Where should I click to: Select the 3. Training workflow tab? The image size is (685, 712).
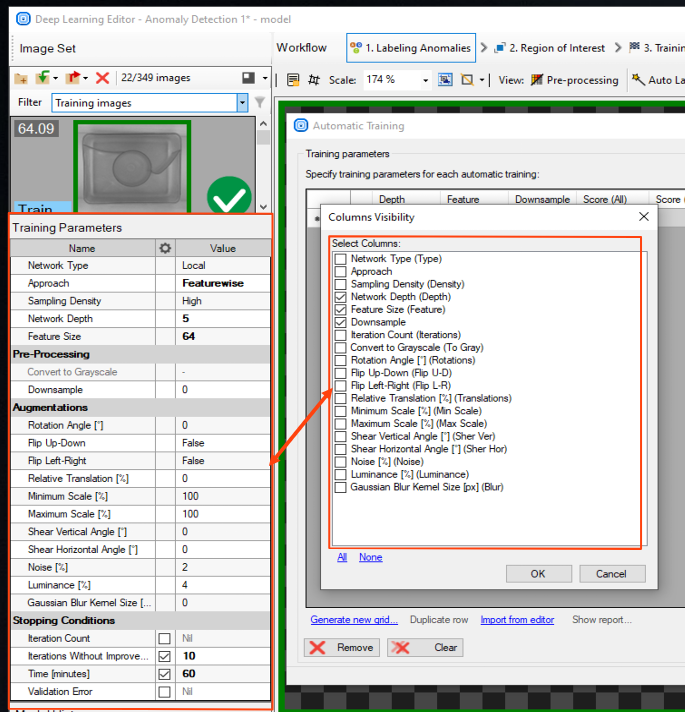point(656,48)
